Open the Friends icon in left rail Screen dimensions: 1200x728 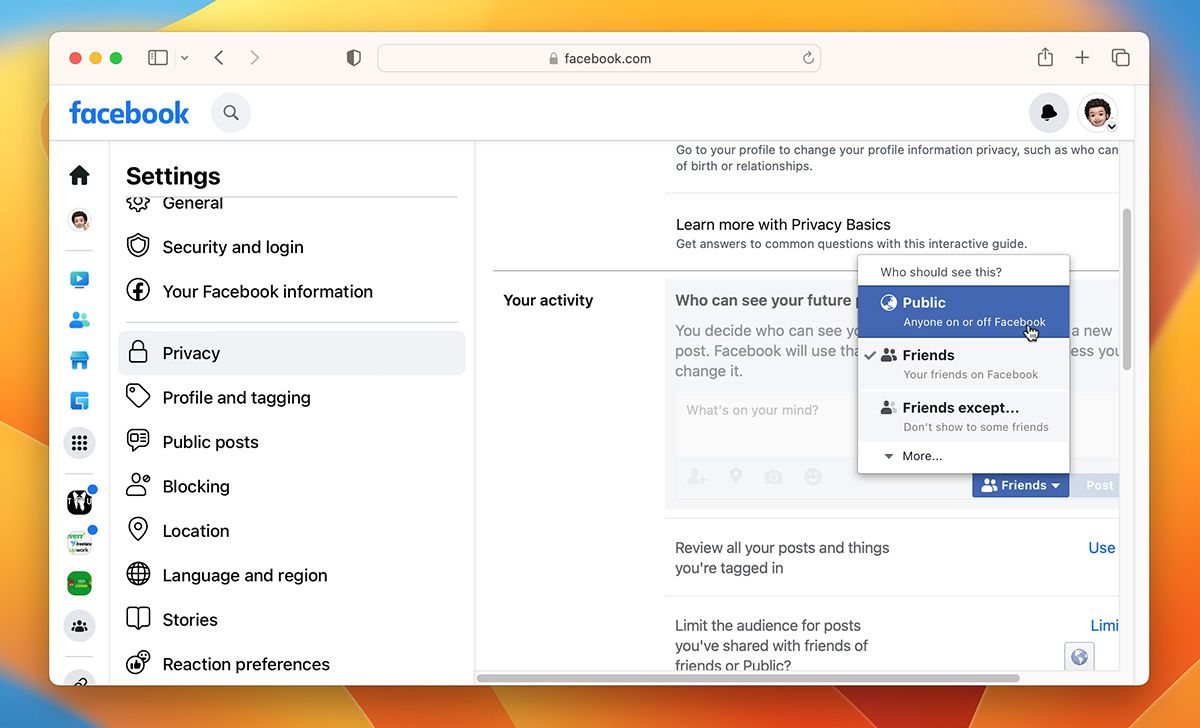[79, 320]
